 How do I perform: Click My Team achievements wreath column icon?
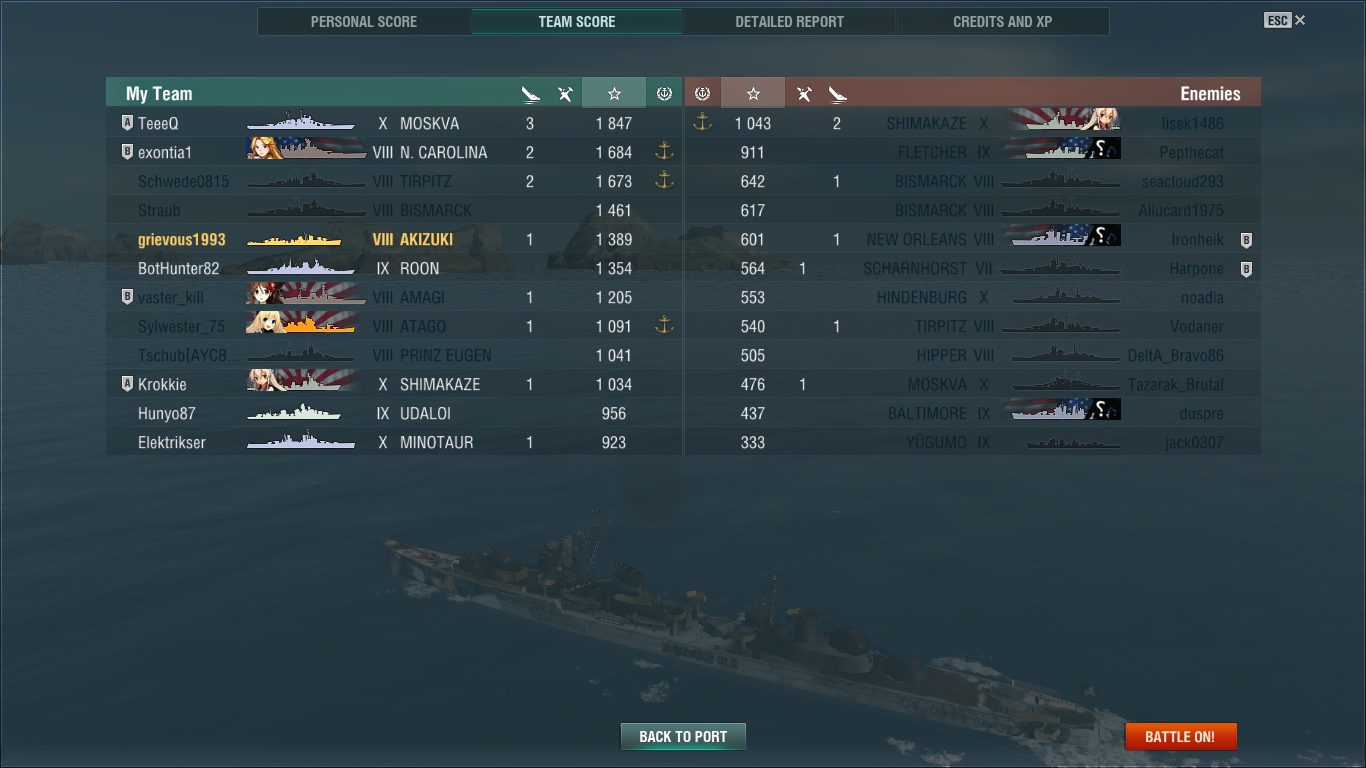(664, 93)
